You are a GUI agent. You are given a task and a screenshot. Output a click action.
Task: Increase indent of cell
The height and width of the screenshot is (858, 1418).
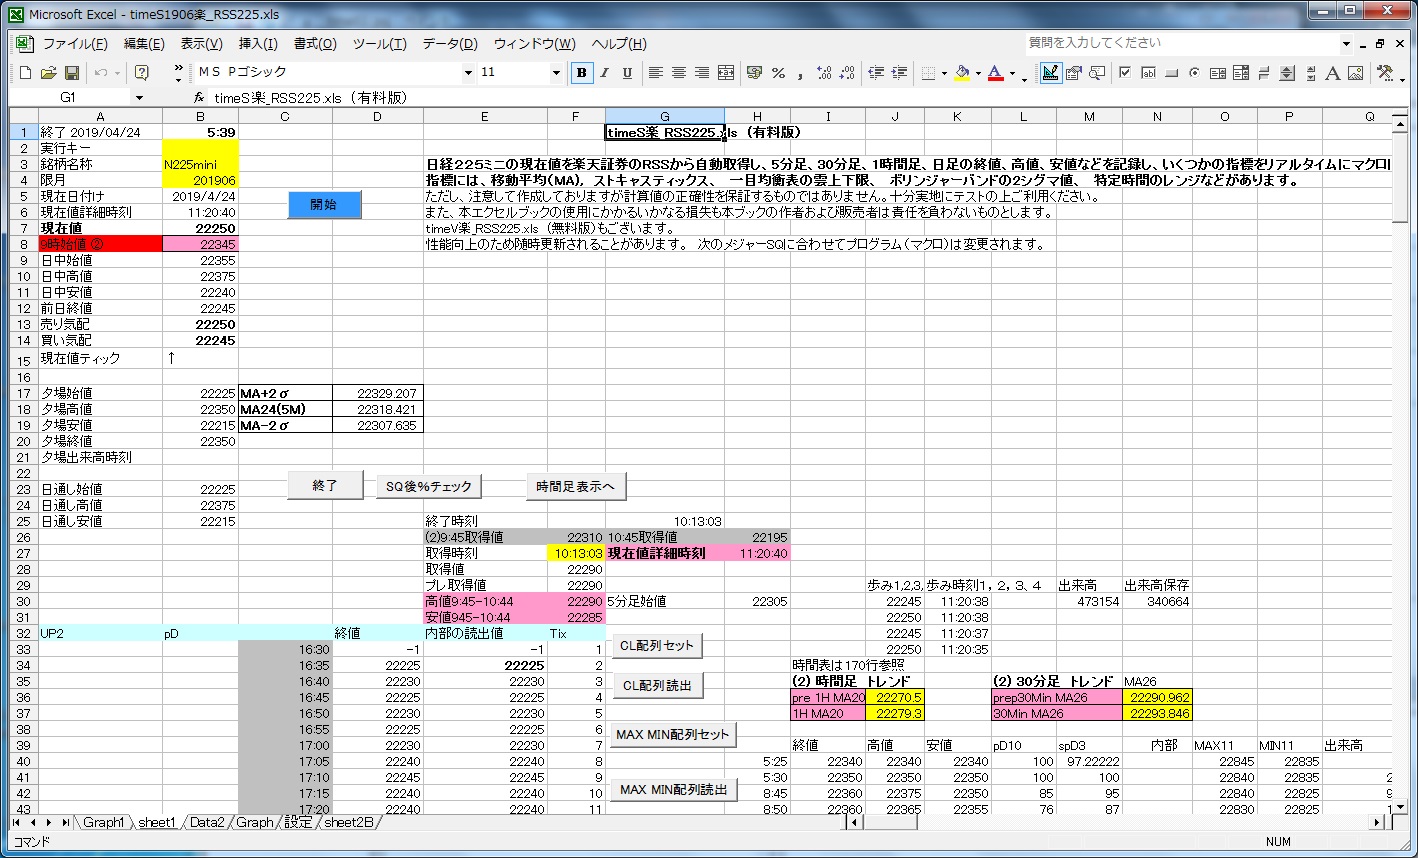[899, 72]
